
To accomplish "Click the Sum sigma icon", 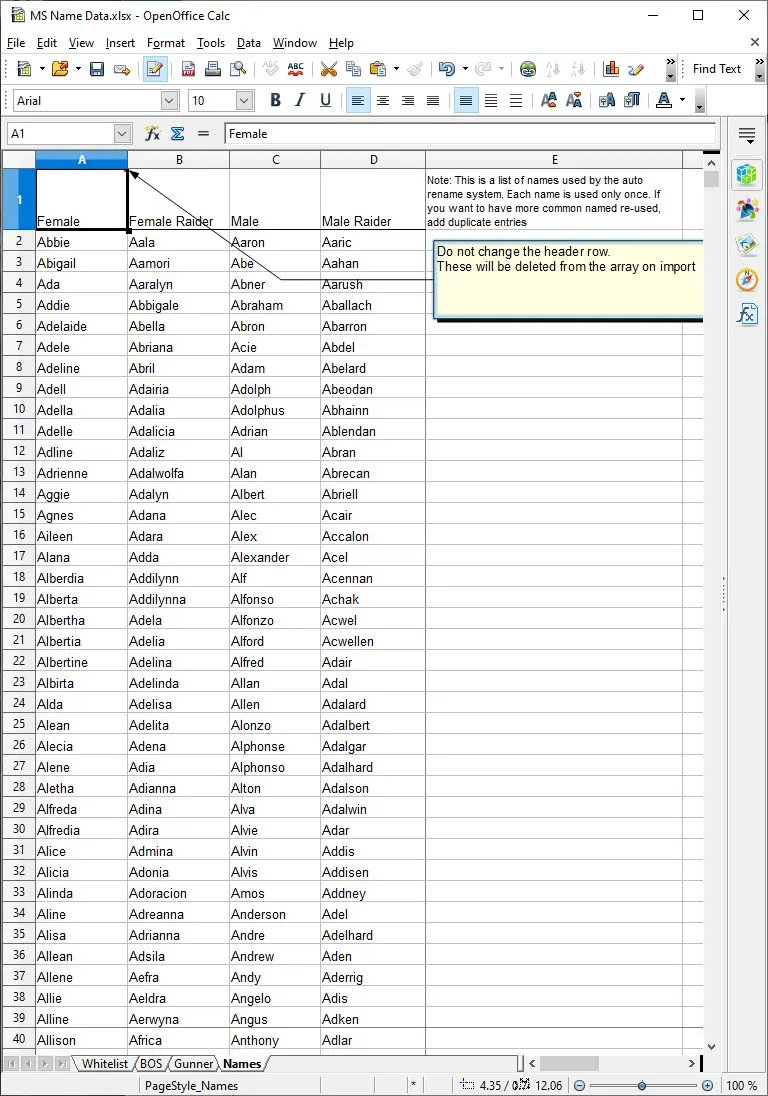I will (x=177, y=133).
